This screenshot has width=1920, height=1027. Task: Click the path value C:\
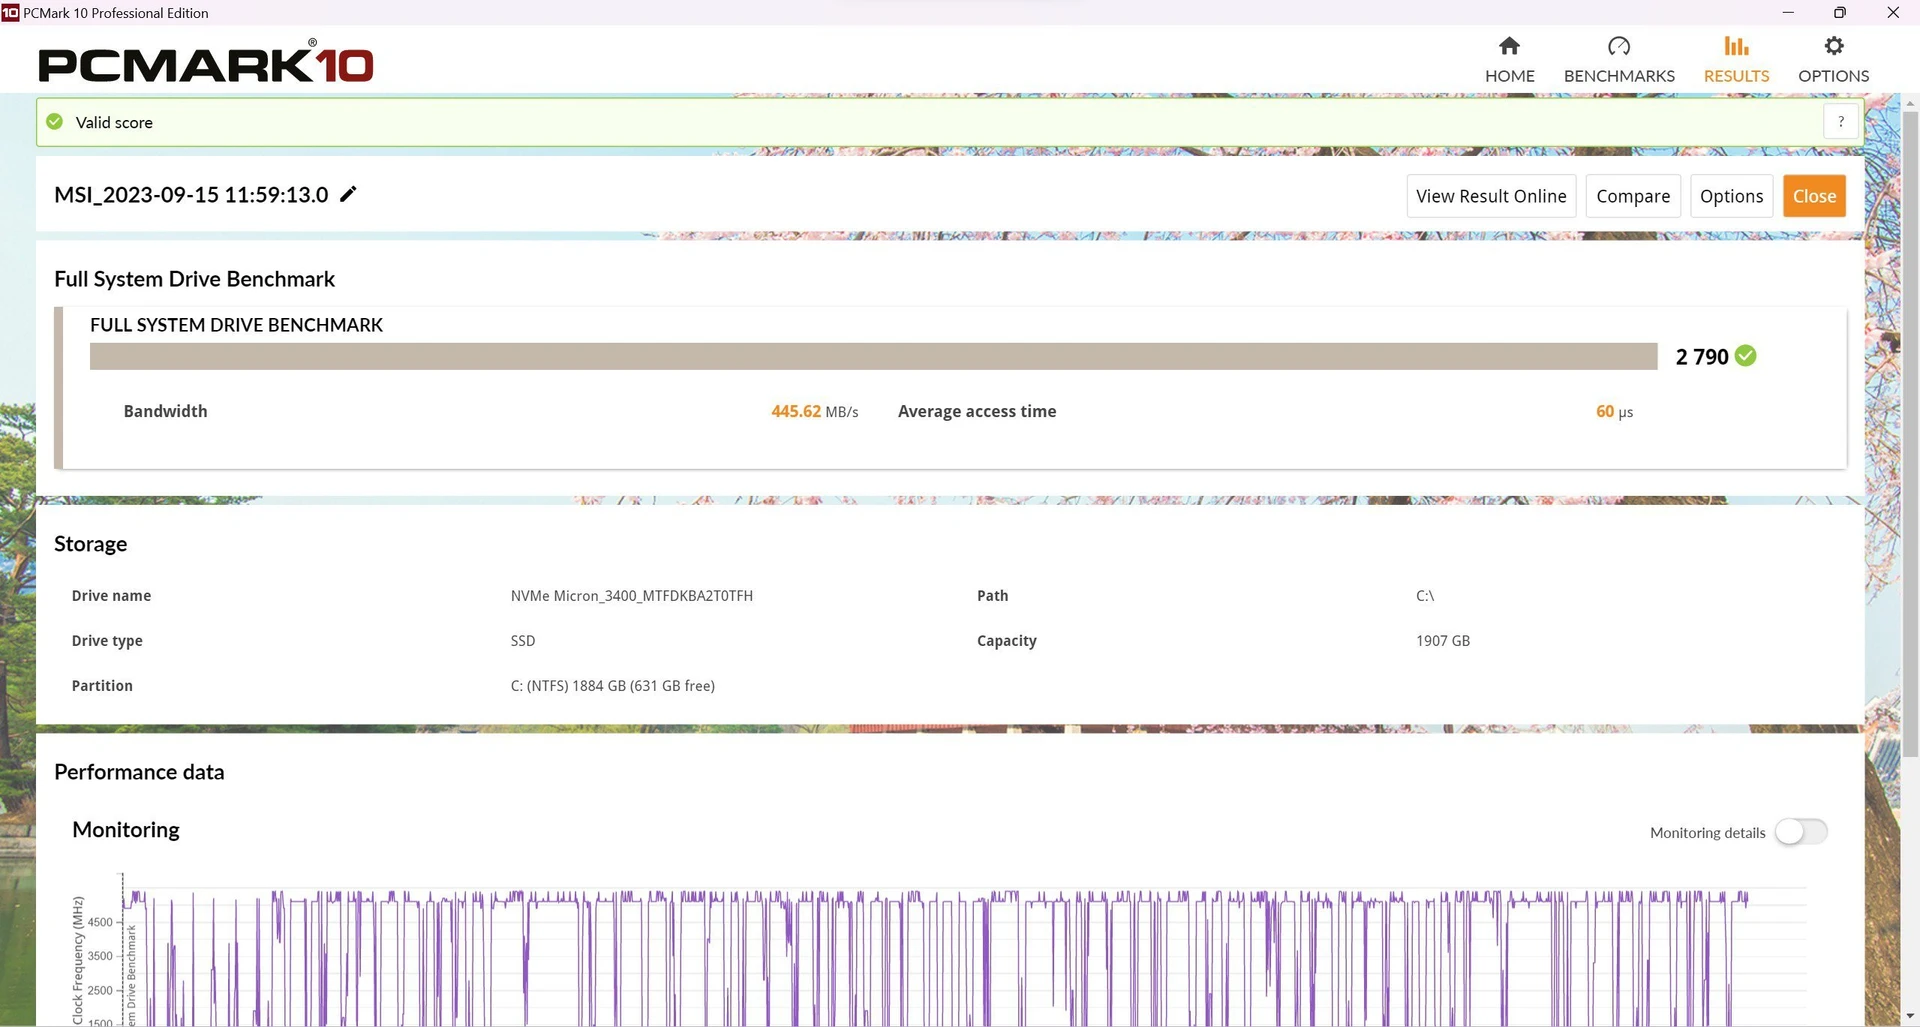point(1425,596)
